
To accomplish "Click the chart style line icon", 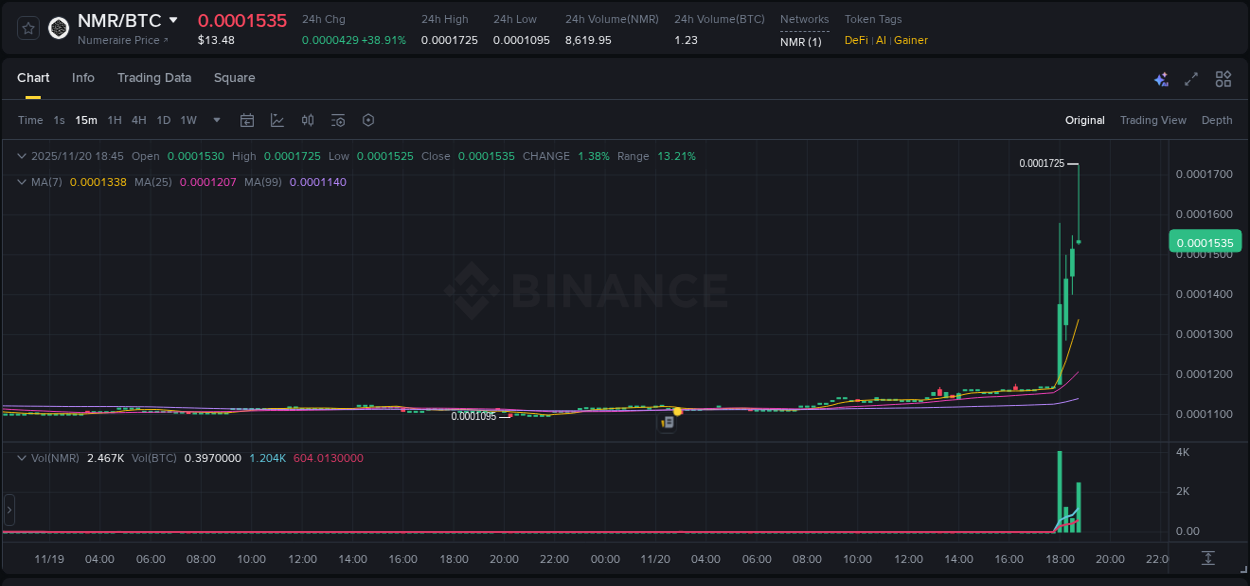I will coord(277,120).
